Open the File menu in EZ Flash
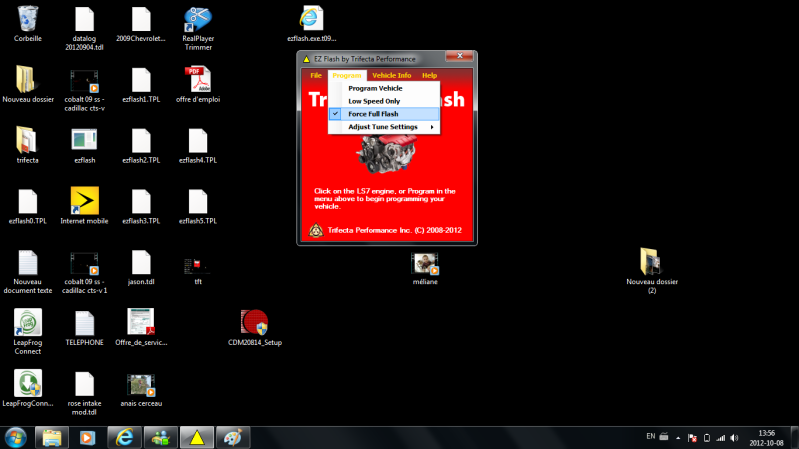This screenshot has width=799, height=449. tap(316, 75)
